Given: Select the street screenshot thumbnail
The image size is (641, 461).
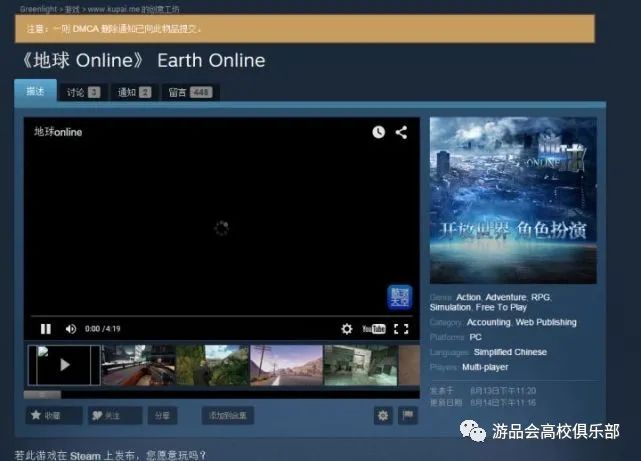Looking at the screenshot, I should [x=138, y=365].
